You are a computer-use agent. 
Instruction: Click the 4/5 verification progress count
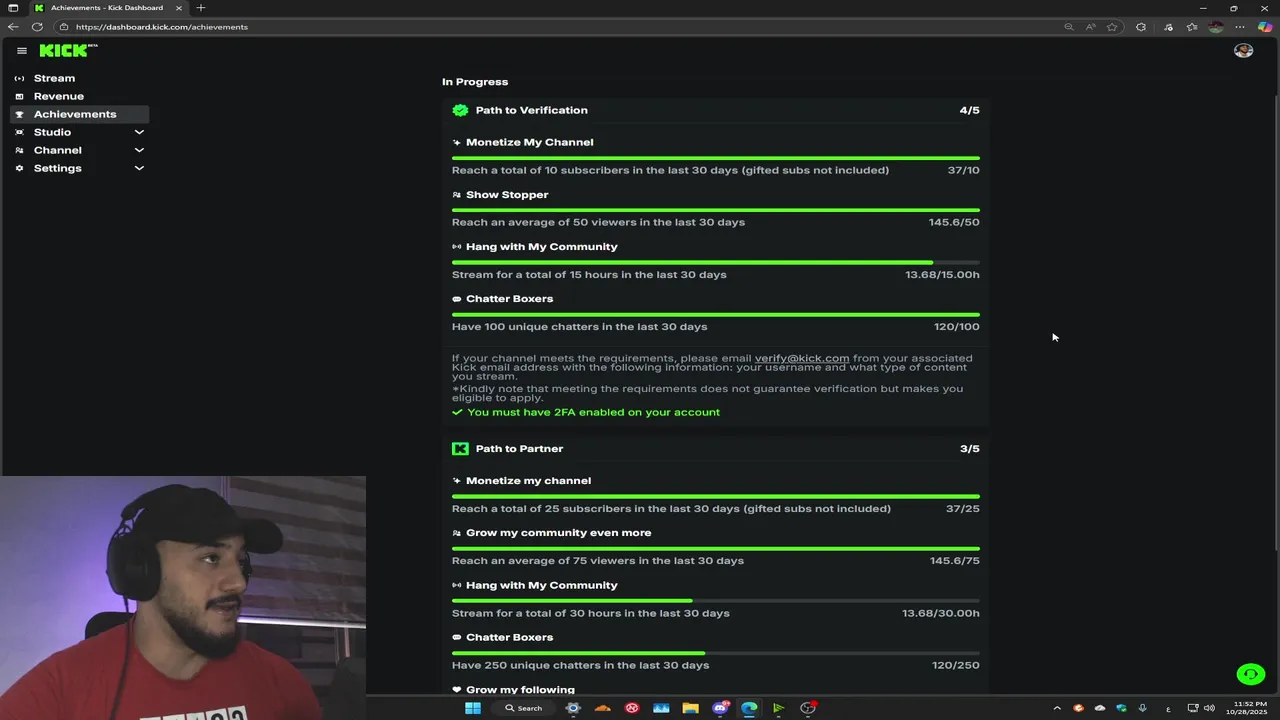pos(969,110)
